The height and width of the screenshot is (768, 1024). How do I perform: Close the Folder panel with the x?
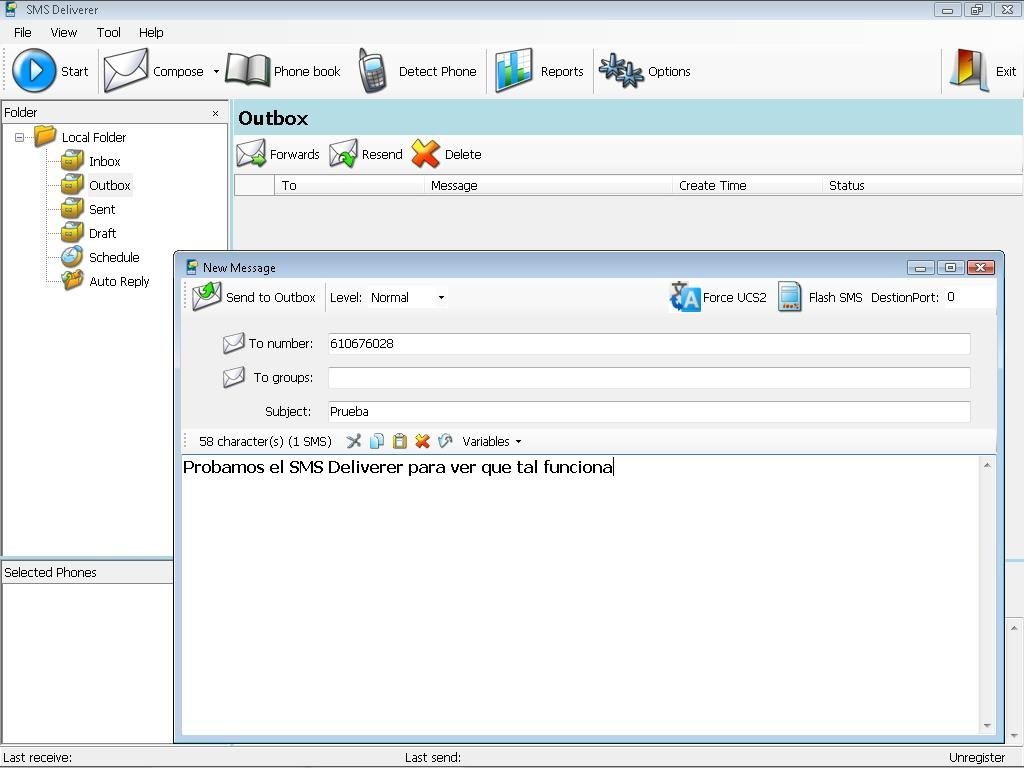[216, 113]
